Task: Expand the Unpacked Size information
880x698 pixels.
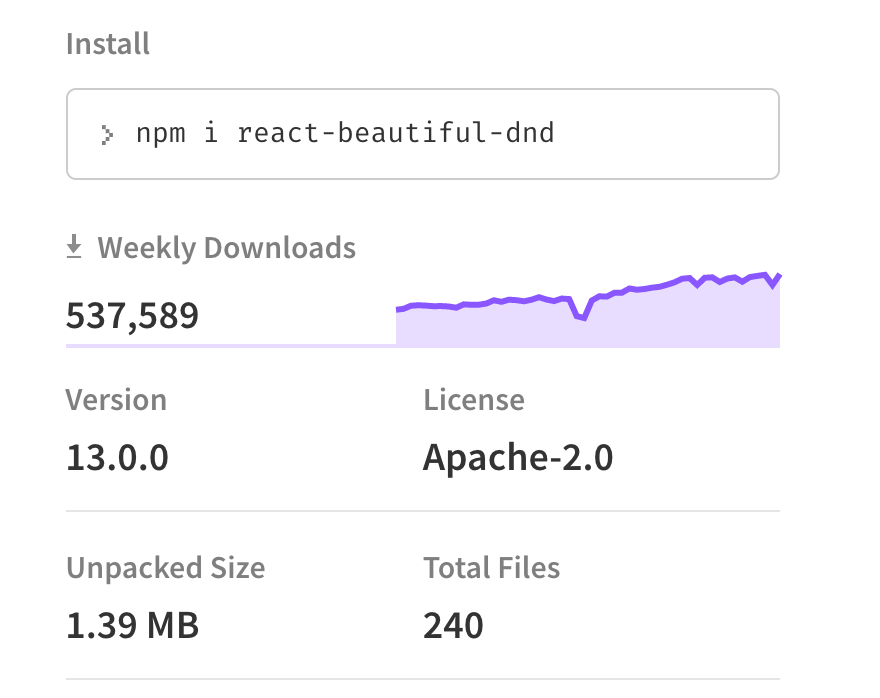Action: click(x=165, y=567)
